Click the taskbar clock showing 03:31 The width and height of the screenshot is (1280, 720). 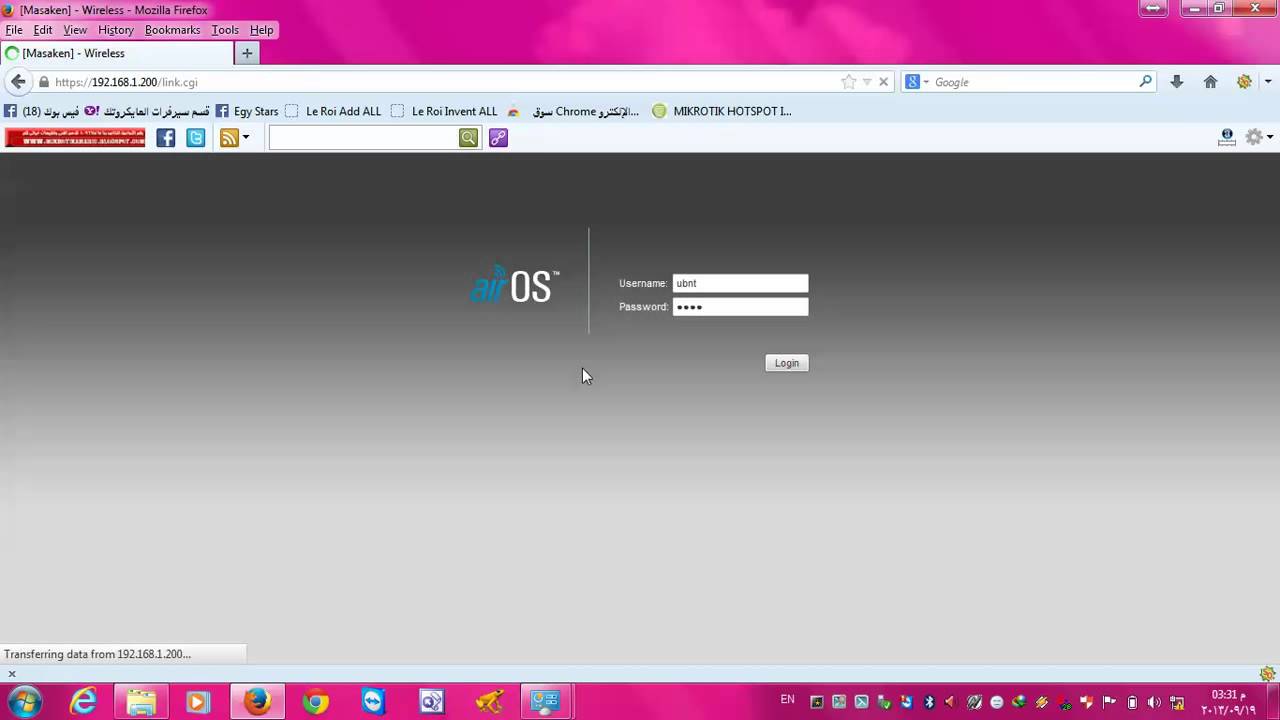tap(1227, 702)
